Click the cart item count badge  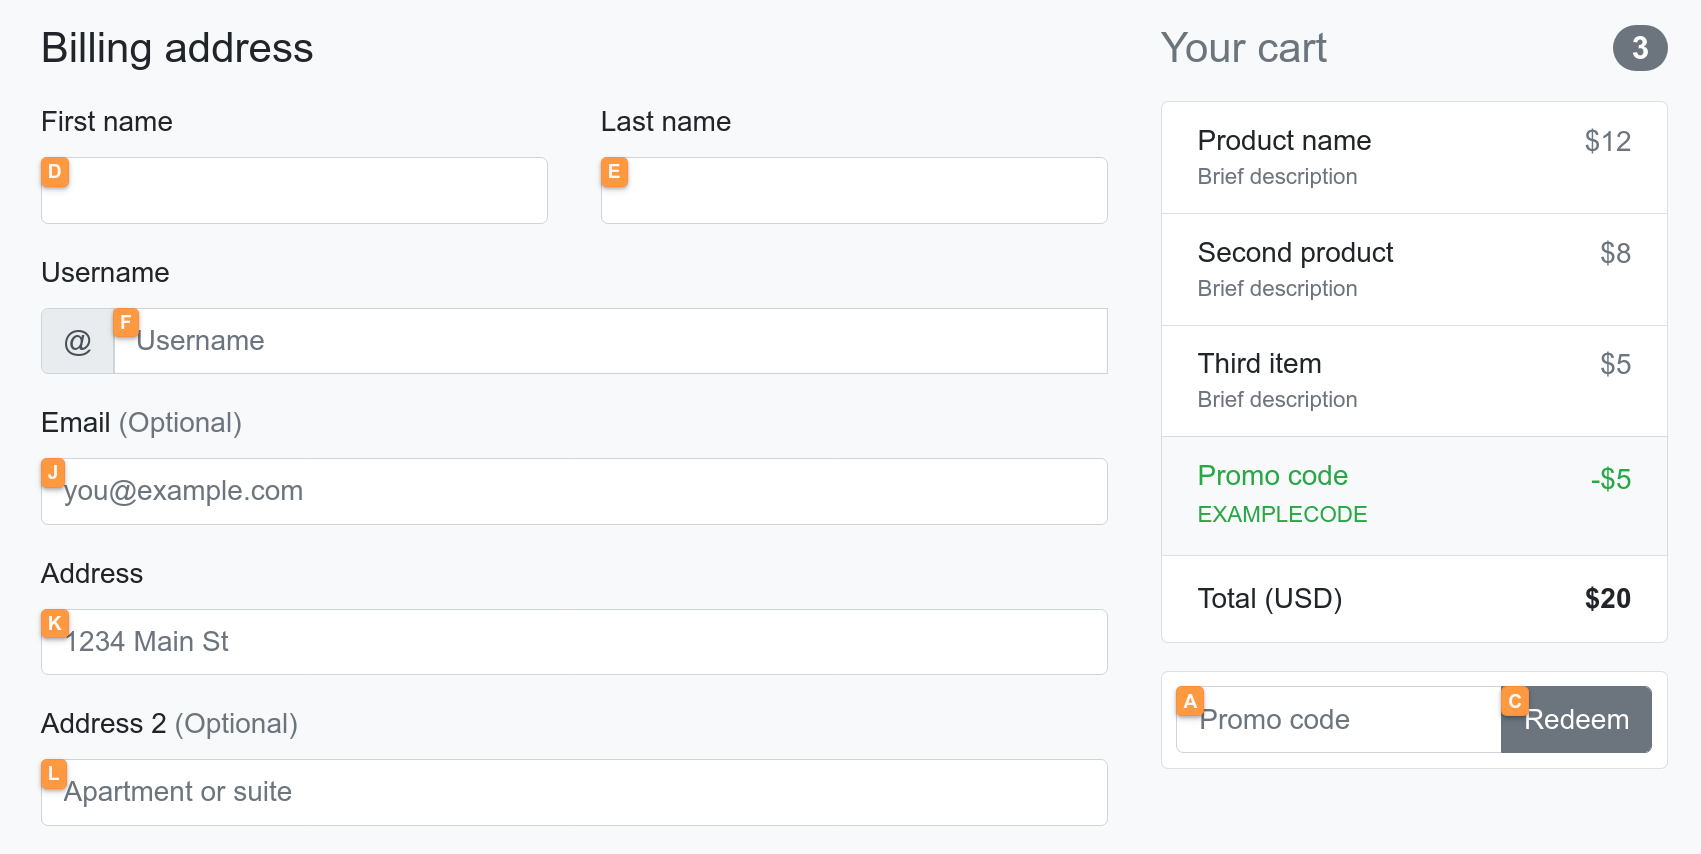coord(1639,48)
